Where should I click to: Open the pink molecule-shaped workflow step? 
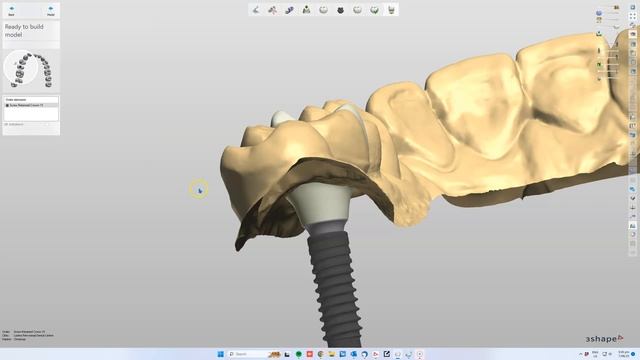pyautogui.click(x=273, y=10)
